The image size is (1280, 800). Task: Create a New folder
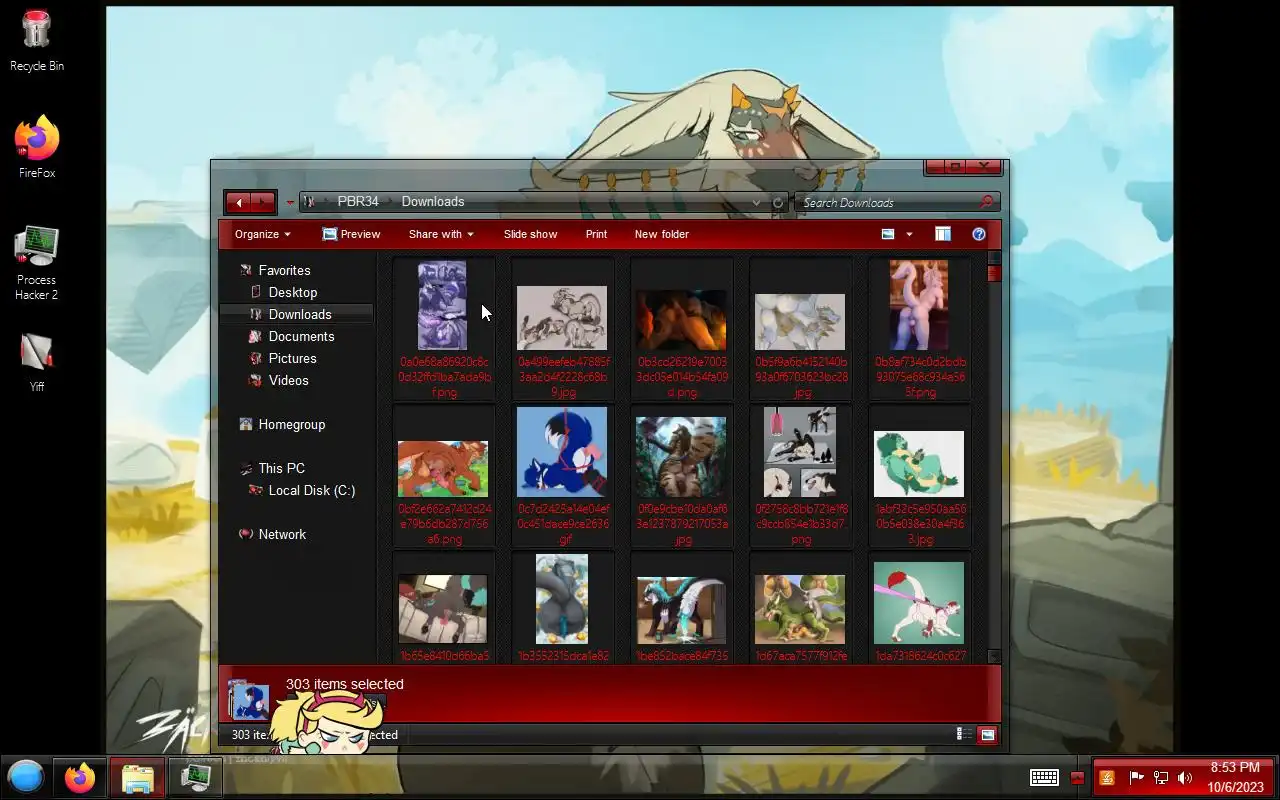[661, 234]
